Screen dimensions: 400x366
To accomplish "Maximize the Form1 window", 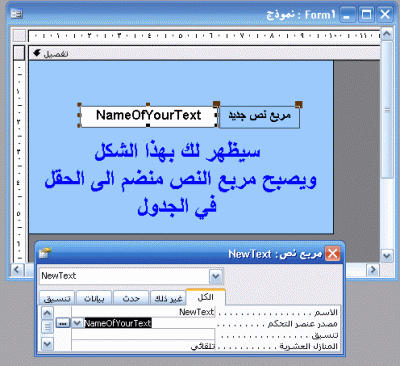I will point(366,15).
